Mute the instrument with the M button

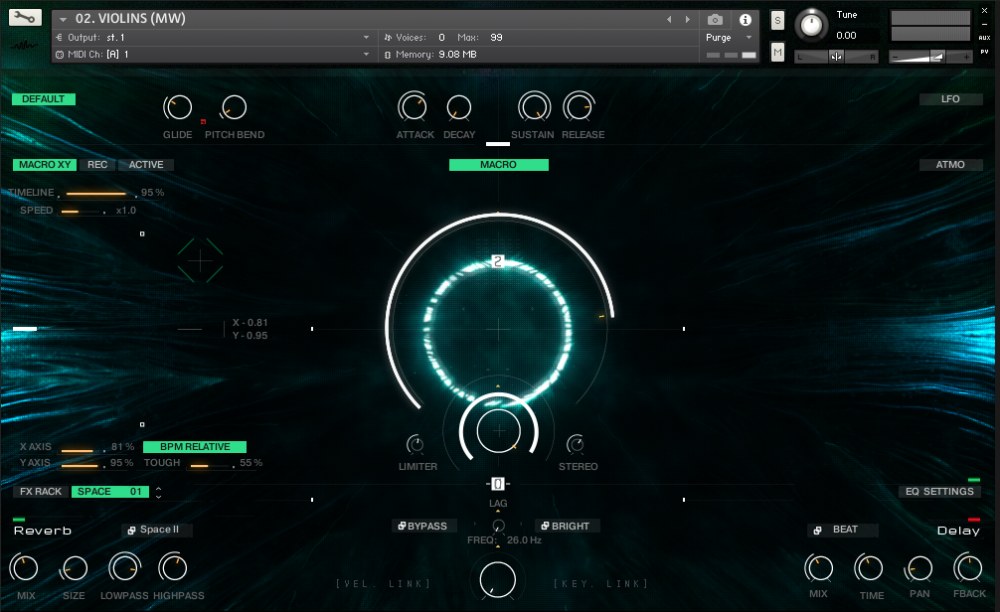(x=776, y=50)
